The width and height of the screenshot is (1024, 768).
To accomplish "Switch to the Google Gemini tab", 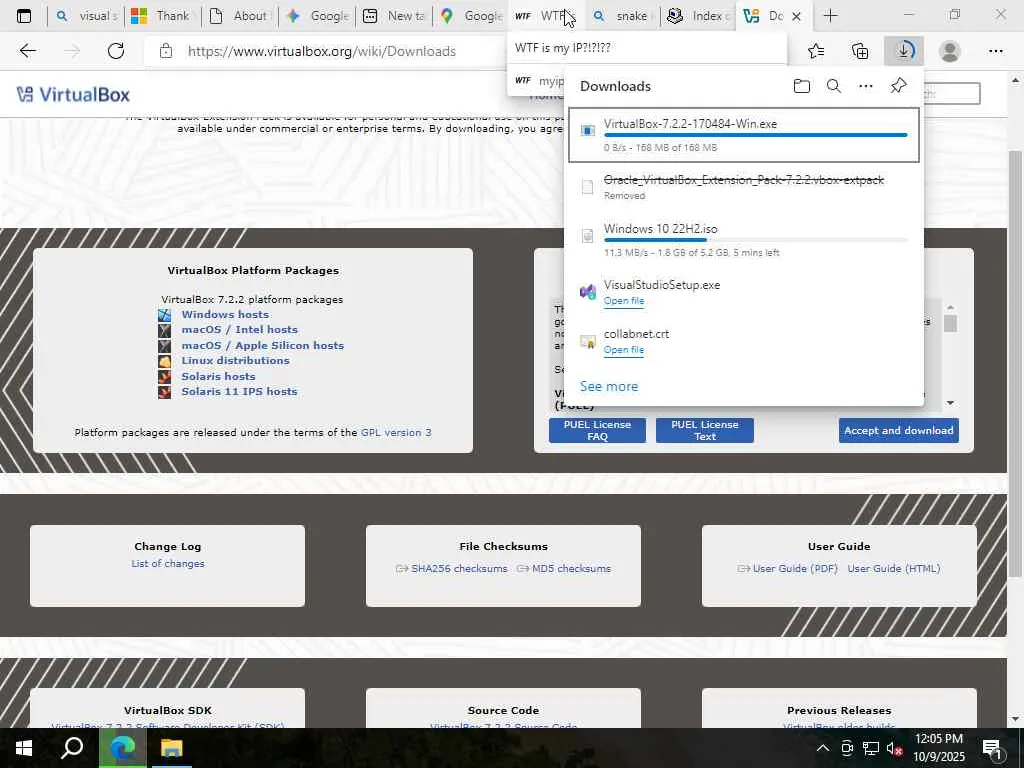I will 317,16.
